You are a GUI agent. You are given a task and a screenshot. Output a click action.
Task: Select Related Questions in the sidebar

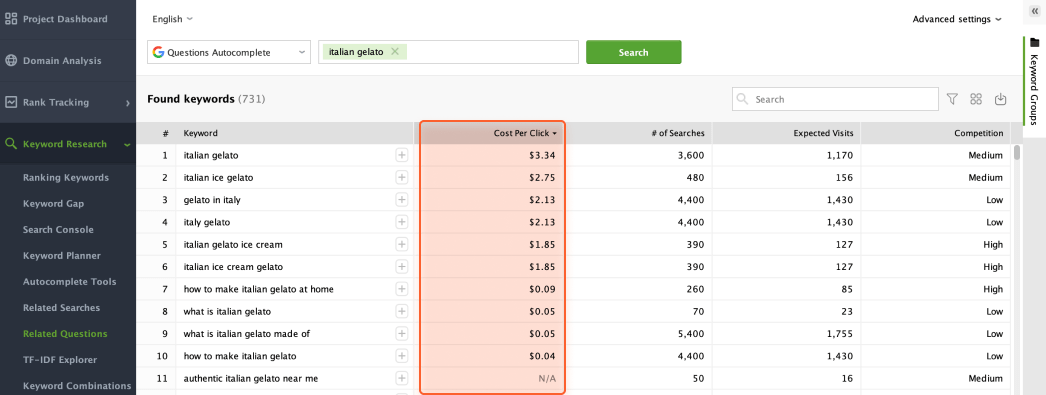coord(65,334)
